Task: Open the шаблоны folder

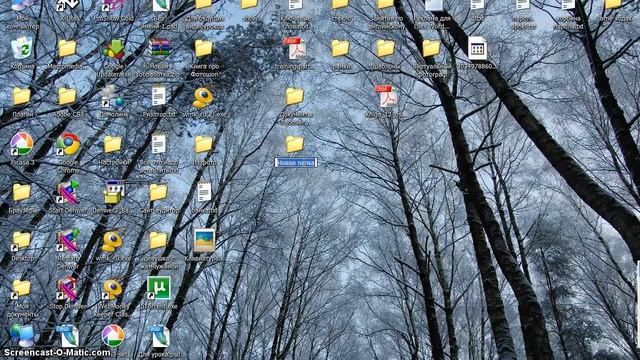Action: pos(385,48)
